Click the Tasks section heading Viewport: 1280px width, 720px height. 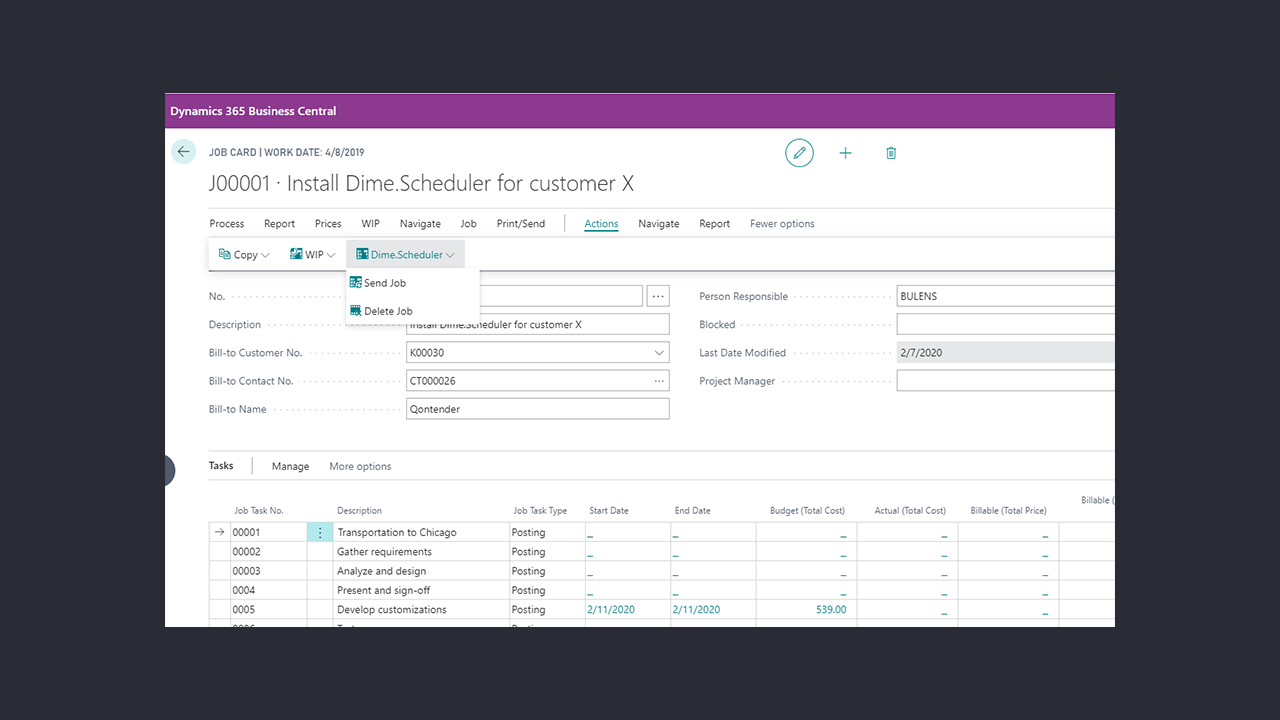pyautogui.click(x=221, y=466)
